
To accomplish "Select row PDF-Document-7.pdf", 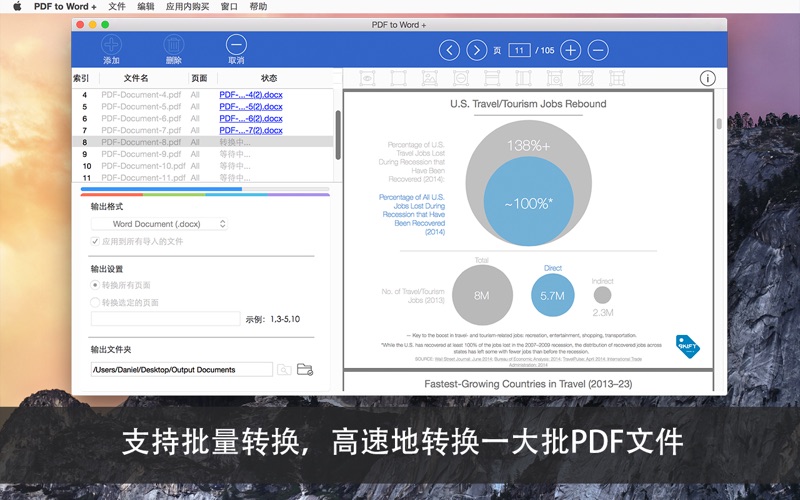I will (x=203, y=130).
